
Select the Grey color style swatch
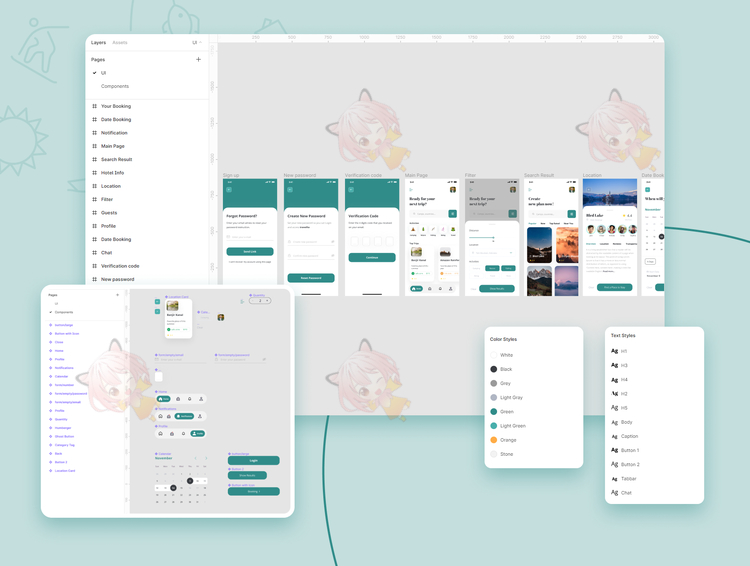(x=494, y=383)
